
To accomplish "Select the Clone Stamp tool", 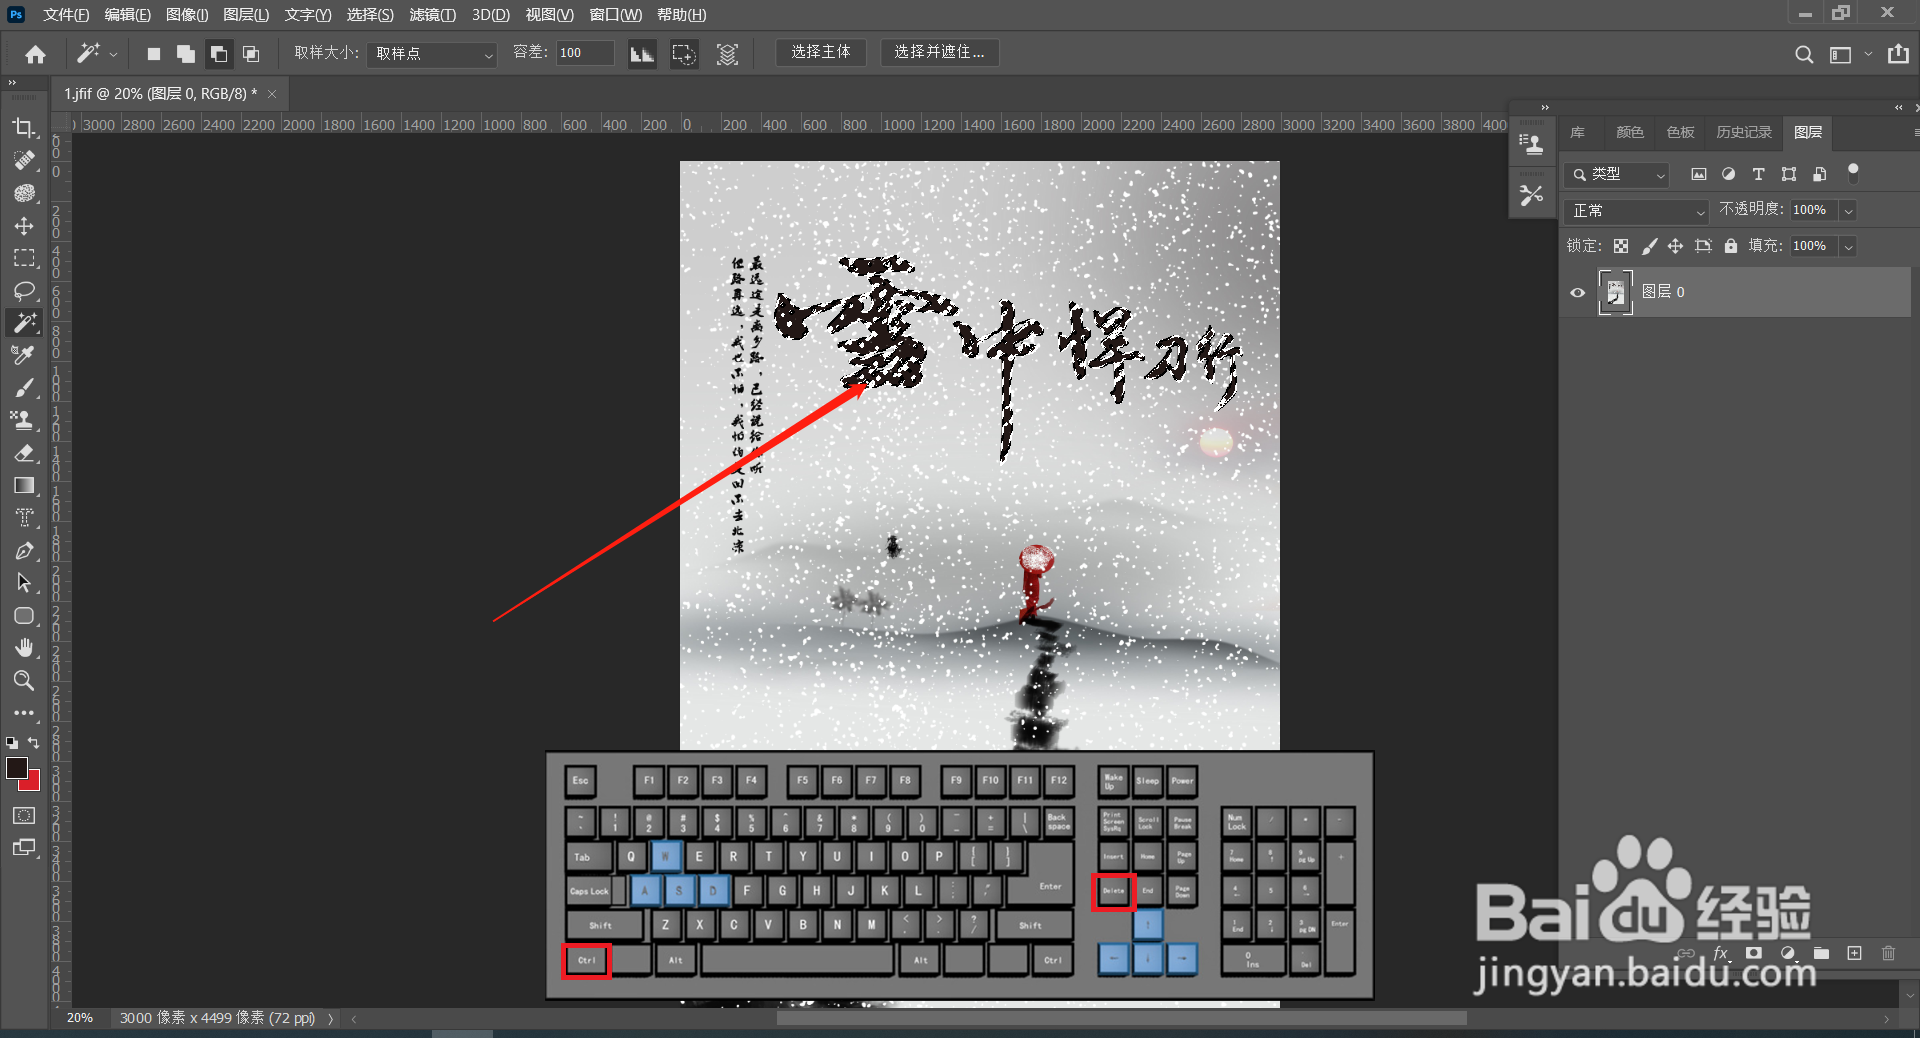I will tap(25, 419).
